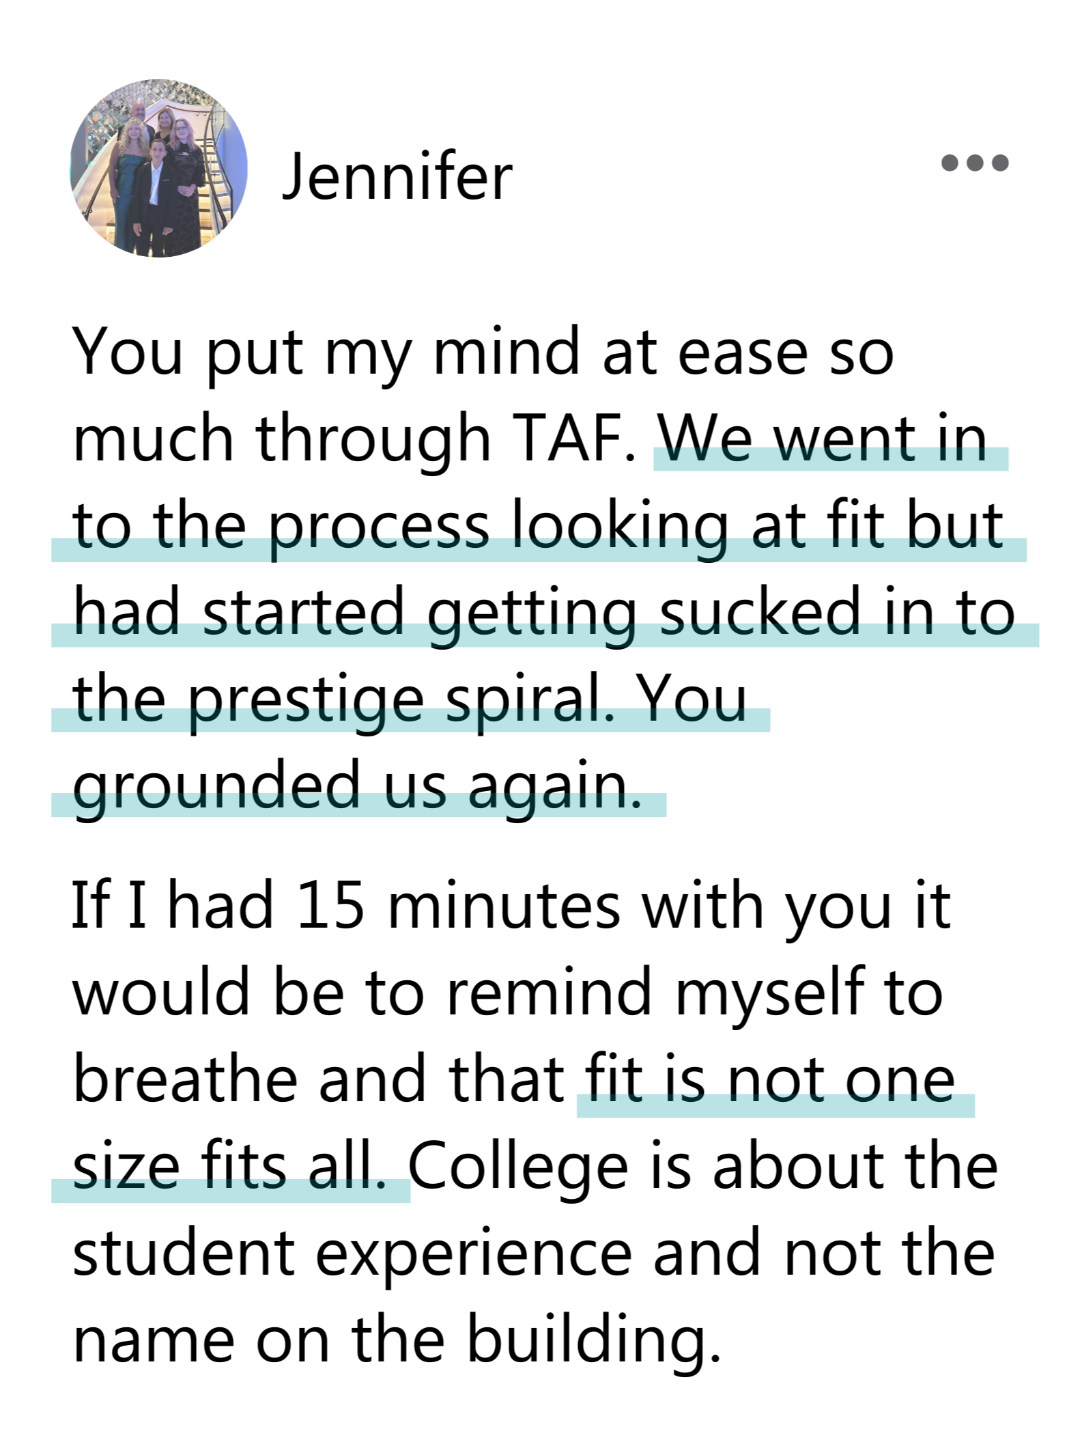Viewport: 1082px width, 1440px height.
Task: Click the highlighted "size fits all." phrase
Action: (x=229, y=1166)
